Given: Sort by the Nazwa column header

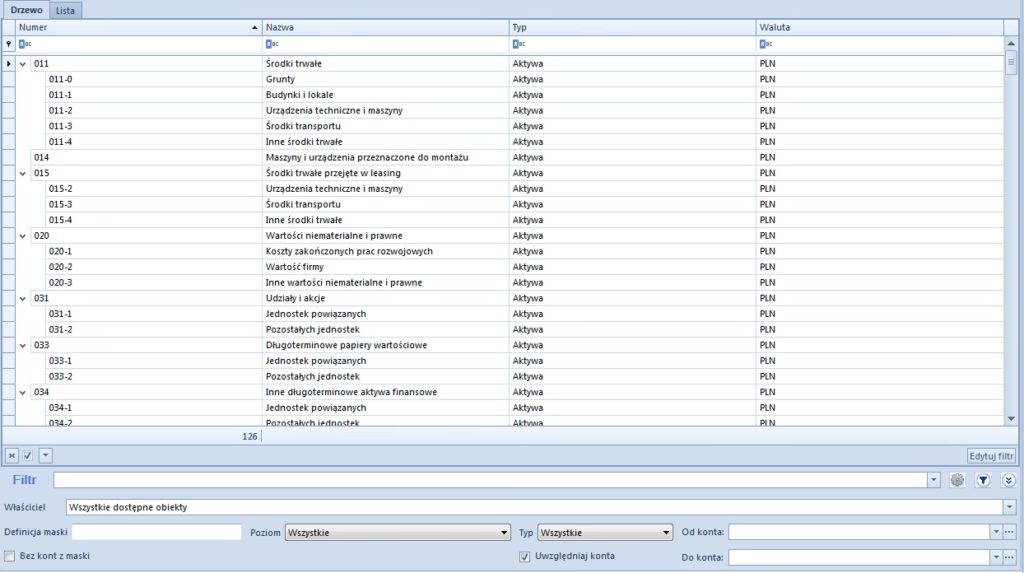Looking at the screenshot, I should click(x=384, y=27).
